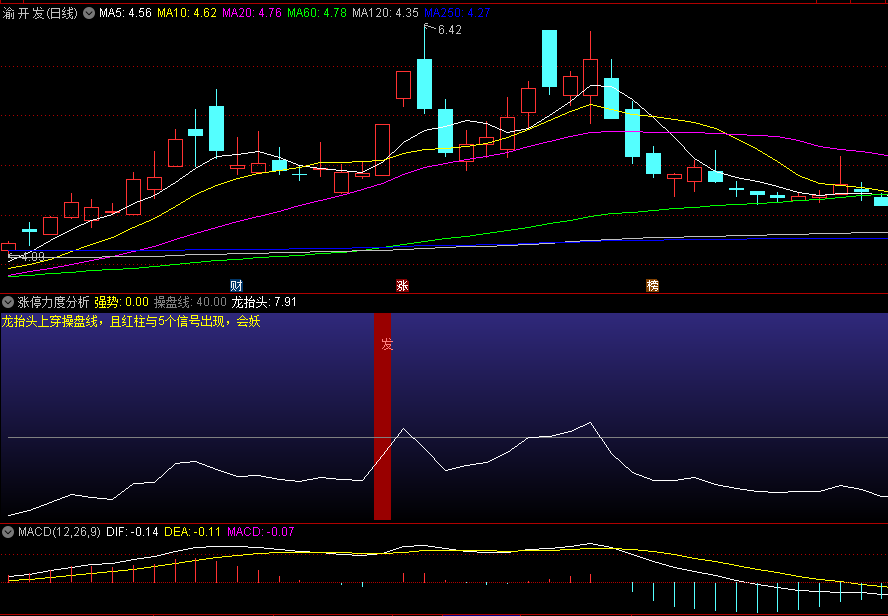Select the MA10: 4.62 label
Image resolution: width=888 pixels, height=616 pixels.
pyautogui.click(x=187, y=13)
